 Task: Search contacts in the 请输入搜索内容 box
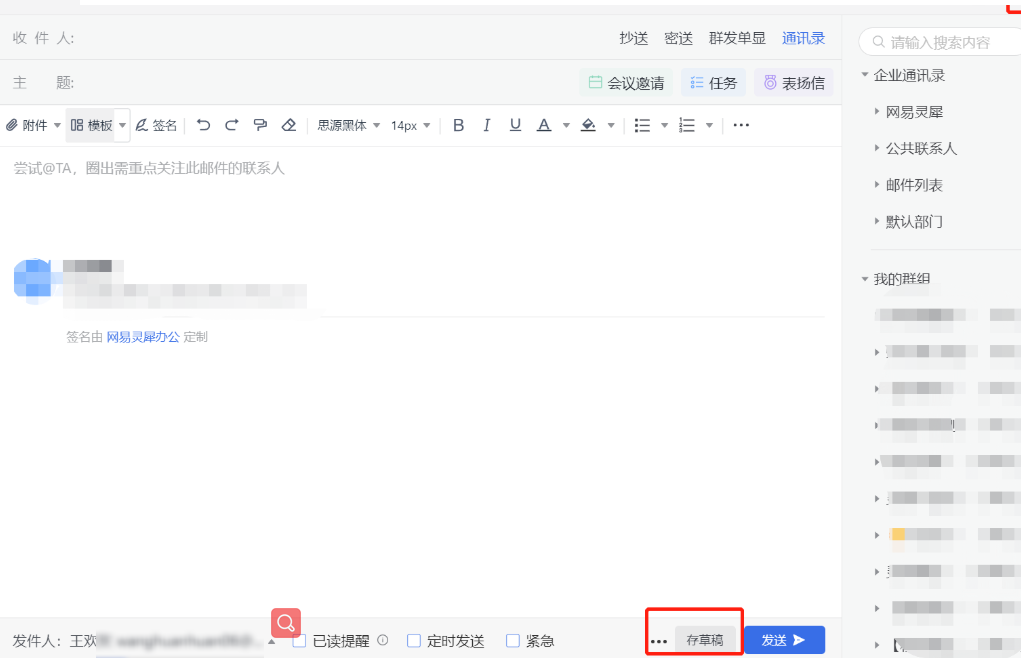coord(941,42)
